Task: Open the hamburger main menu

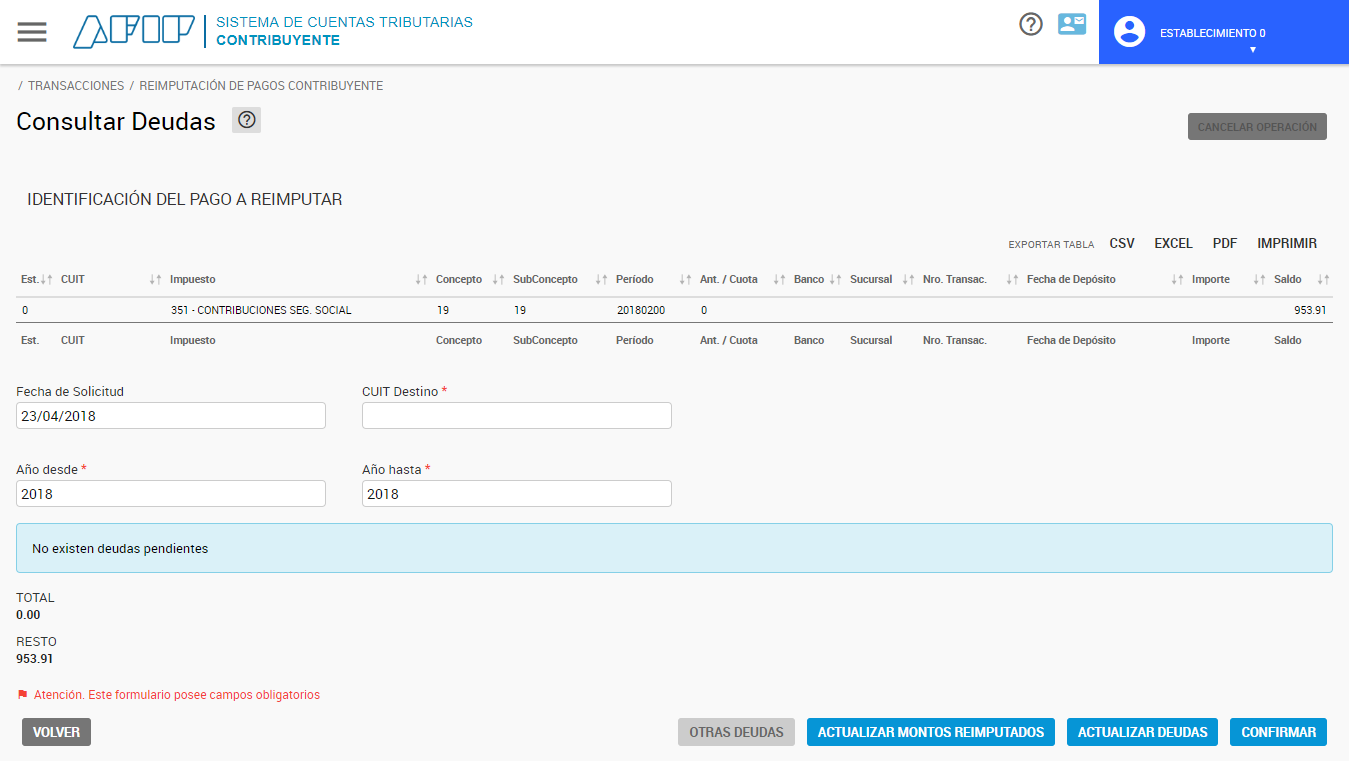Action: [x=32, y=32]
